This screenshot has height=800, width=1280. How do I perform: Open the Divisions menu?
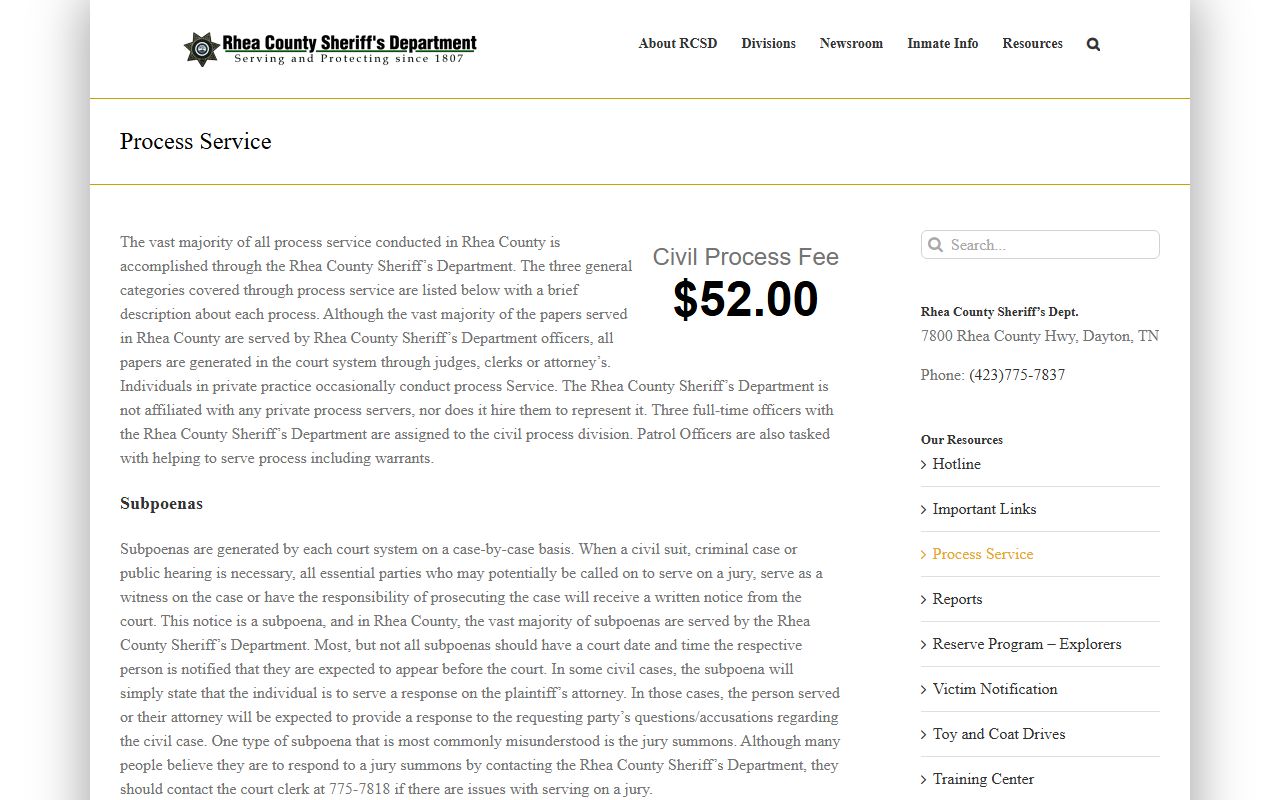[x=768, y=44]
